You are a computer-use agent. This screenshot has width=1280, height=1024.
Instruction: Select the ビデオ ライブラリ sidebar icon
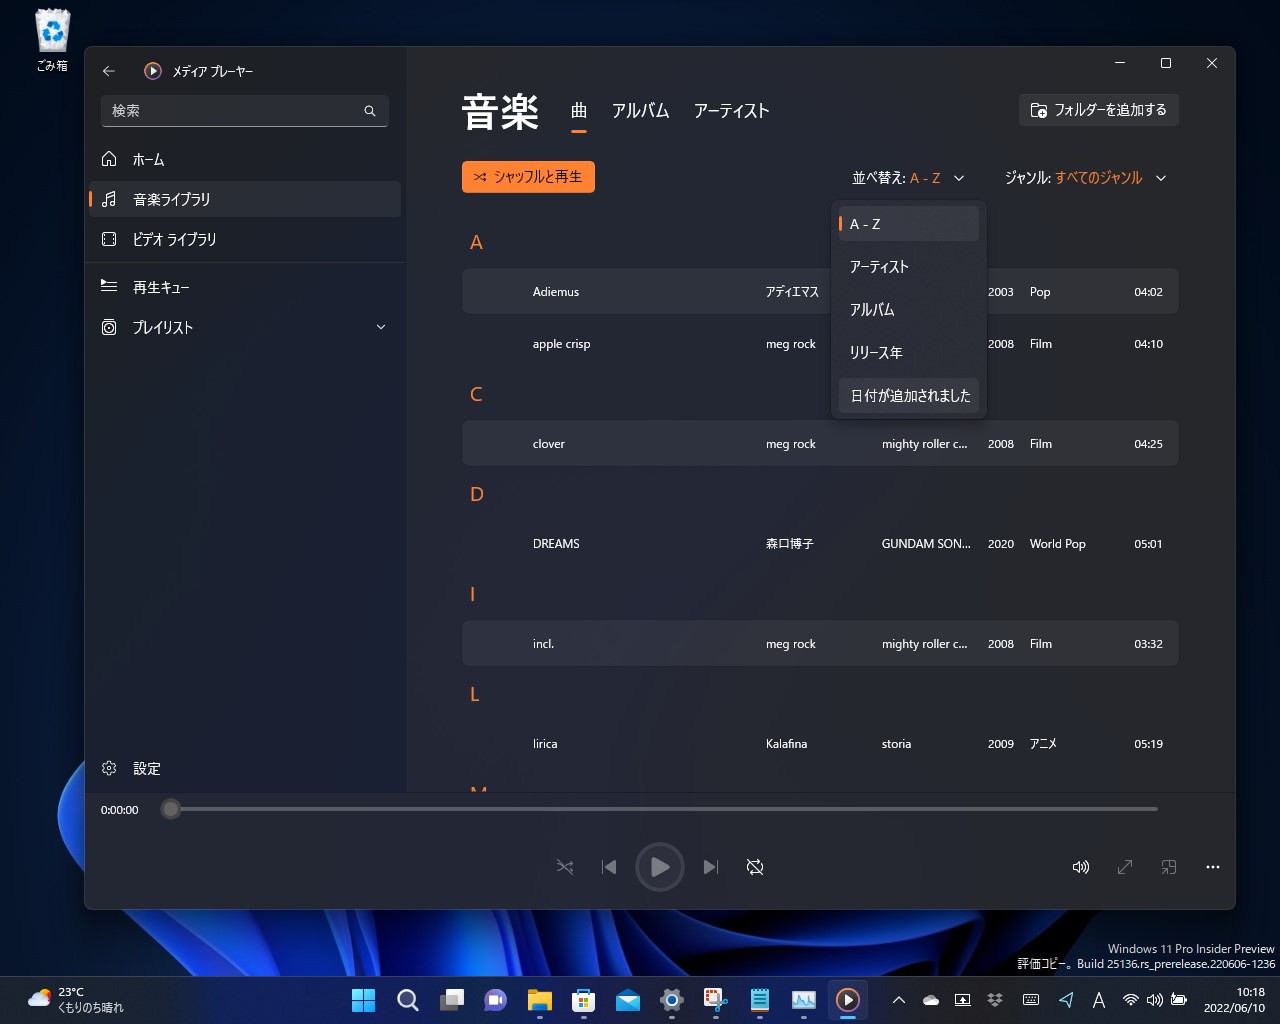108,239
